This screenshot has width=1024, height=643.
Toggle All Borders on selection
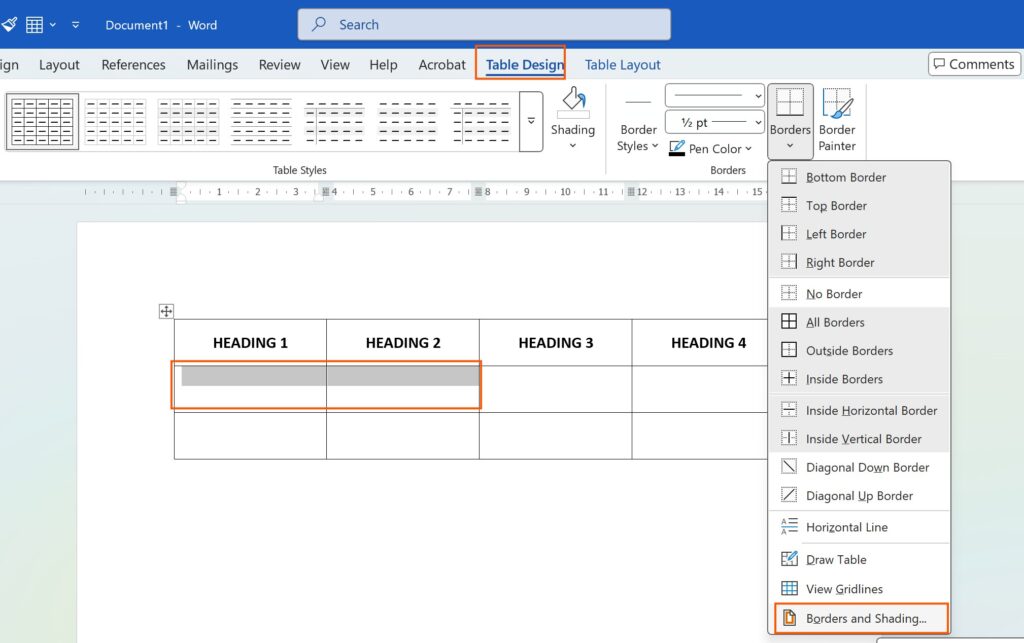click(835, 322)
